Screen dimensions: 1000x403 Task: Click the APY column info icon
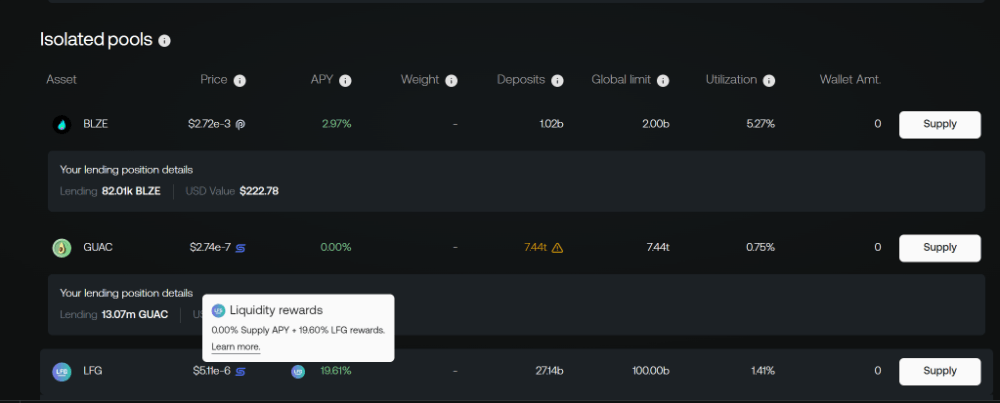click(x=345, y=80)
